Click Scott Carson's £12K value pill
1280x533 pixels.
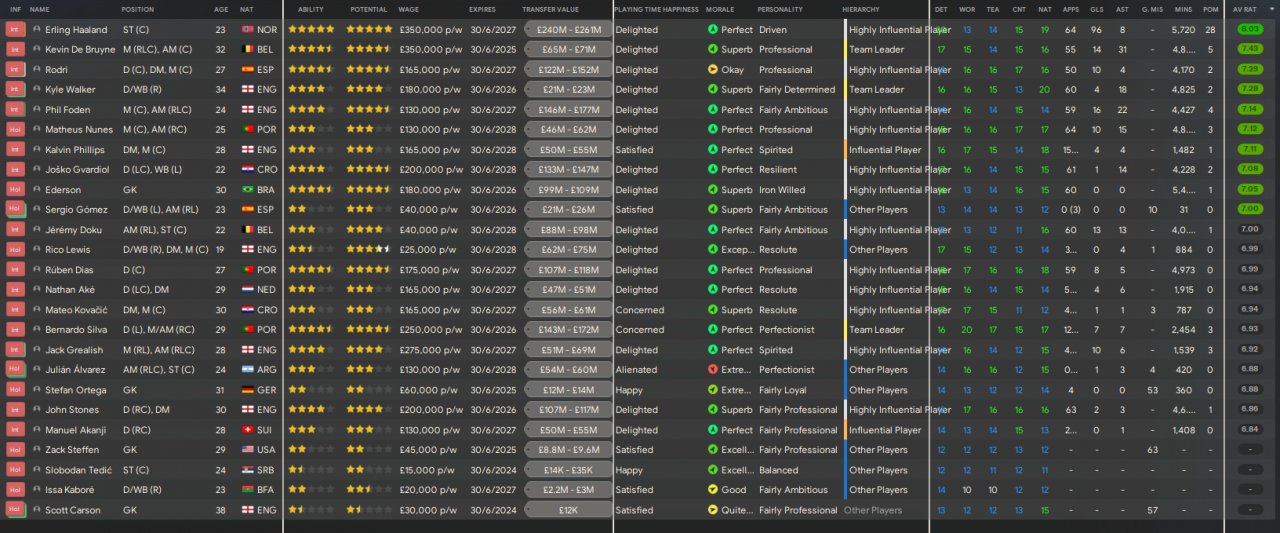coord(569,510)
